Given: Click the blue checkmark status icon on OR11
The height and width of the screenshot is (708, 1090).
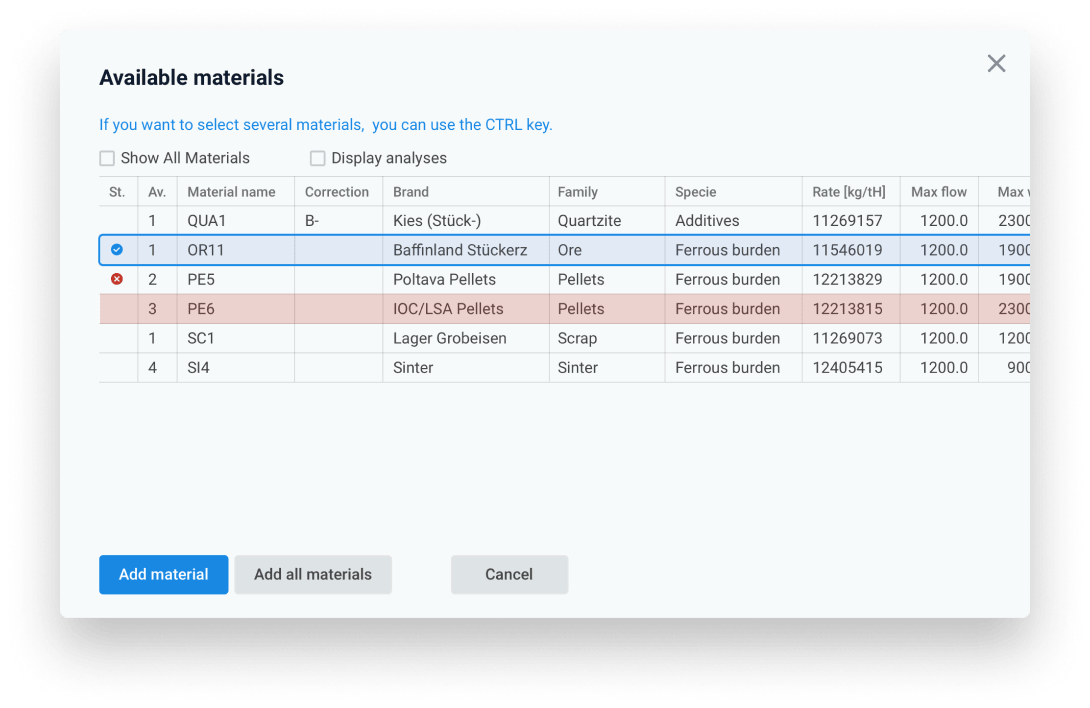Looking at the screenshot, I should click(x=117, y=250).
